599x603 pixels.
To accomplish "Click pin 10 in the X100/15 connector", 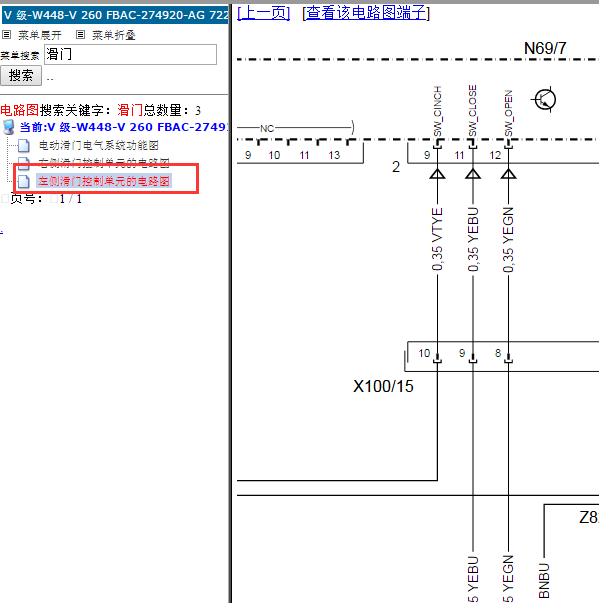I will (424, 353).
